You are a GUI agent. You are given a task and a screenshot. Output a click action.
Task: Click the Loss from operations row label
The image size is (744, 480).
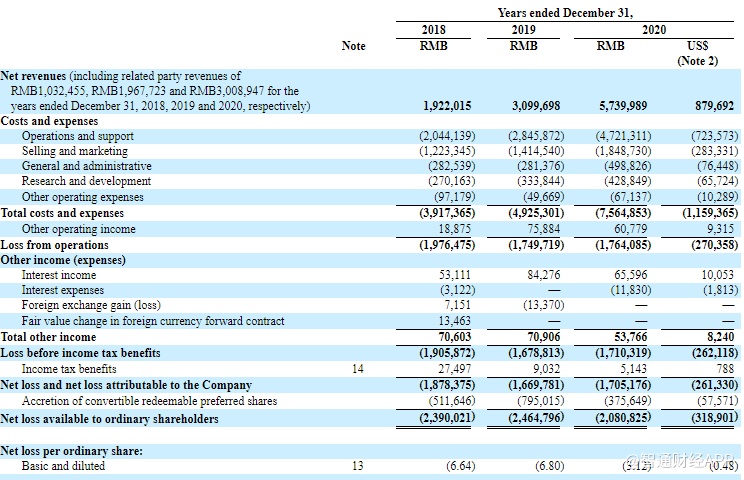[55, 245]
